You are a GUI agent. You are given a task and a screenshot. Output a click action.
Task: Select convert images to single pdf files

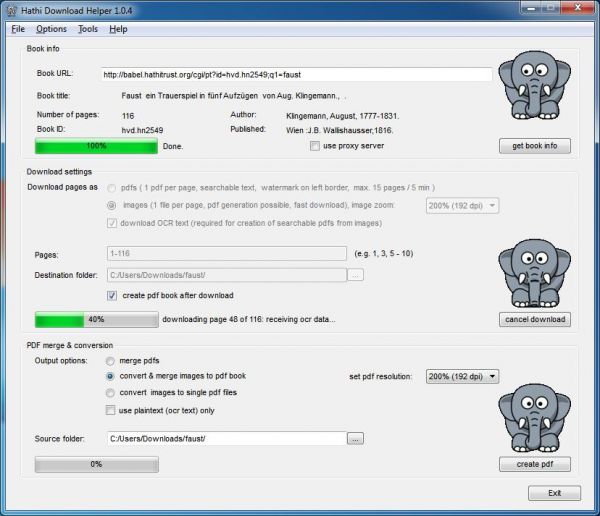112,393
